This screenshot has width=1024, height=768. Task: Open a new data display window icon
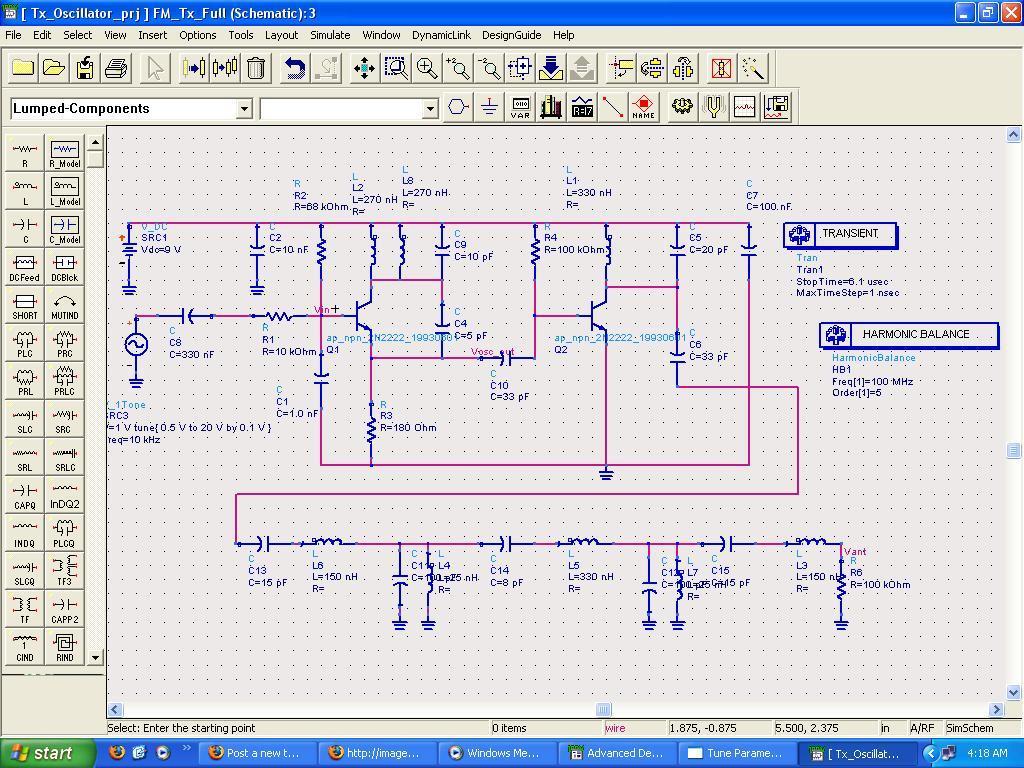click(744, 106)
